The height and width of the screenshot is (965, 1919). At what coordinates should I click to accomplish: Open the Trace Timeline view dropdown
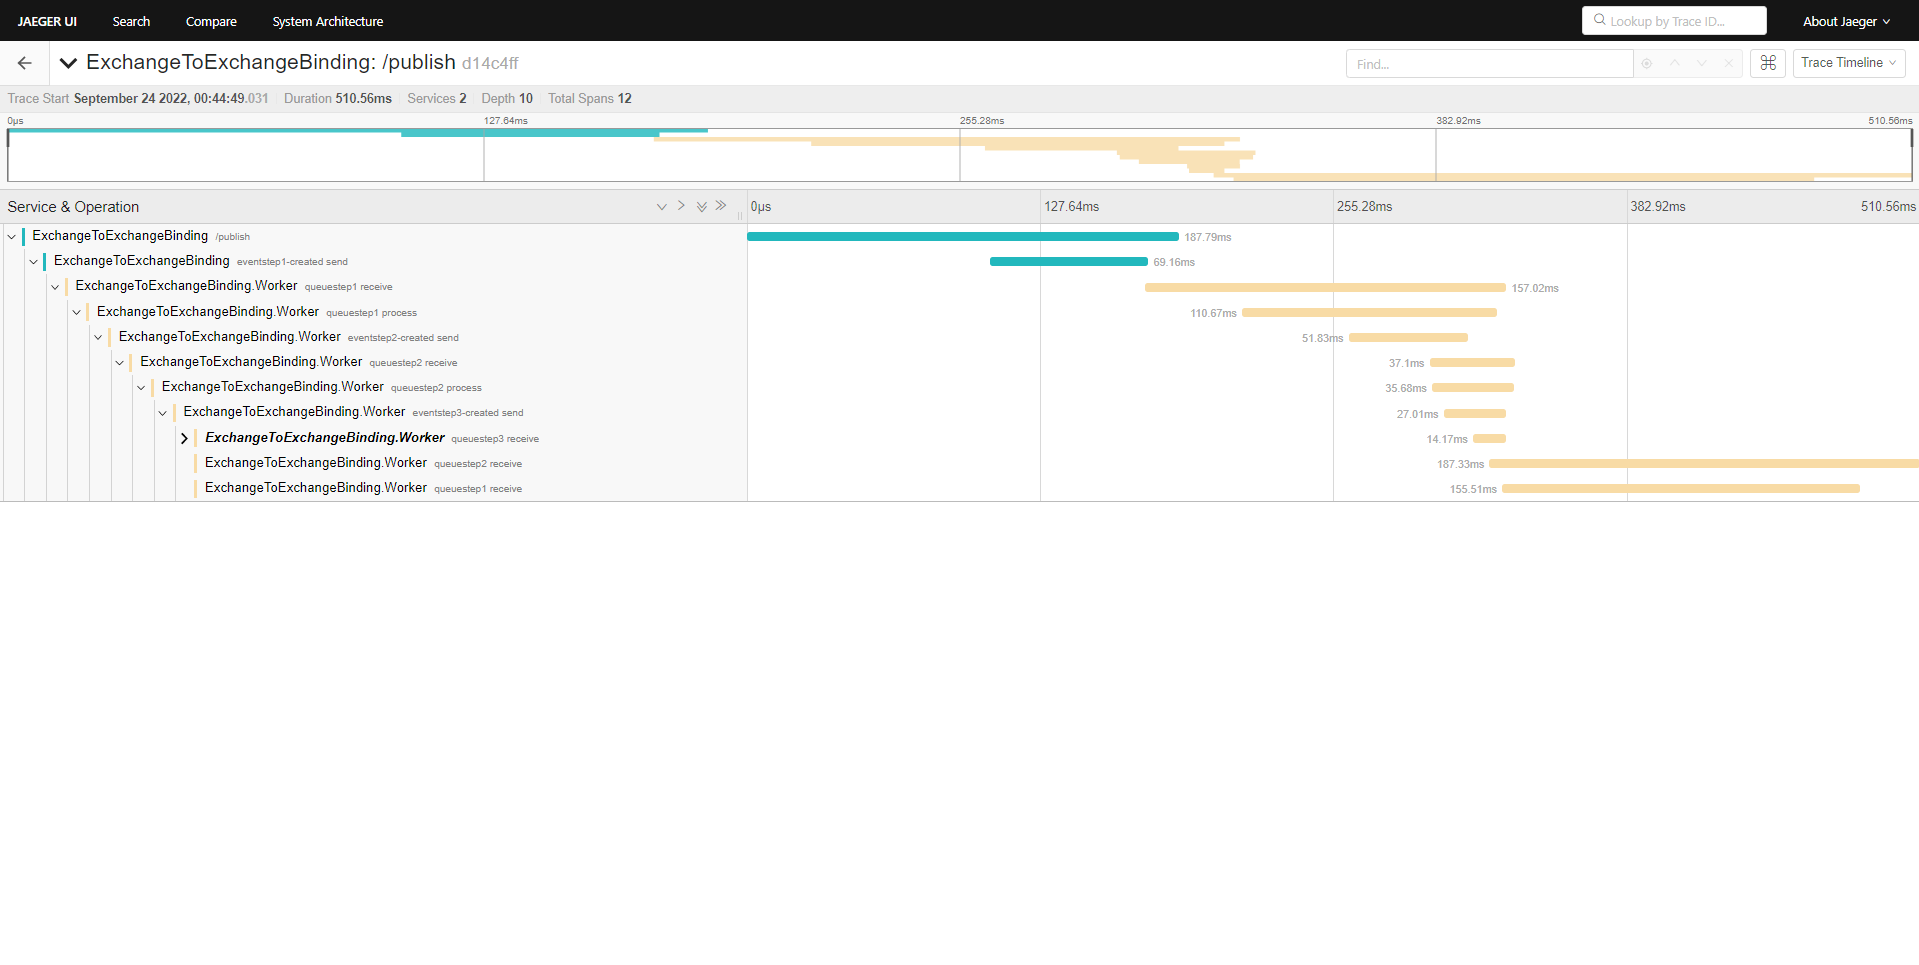(x=1848, y=63)
